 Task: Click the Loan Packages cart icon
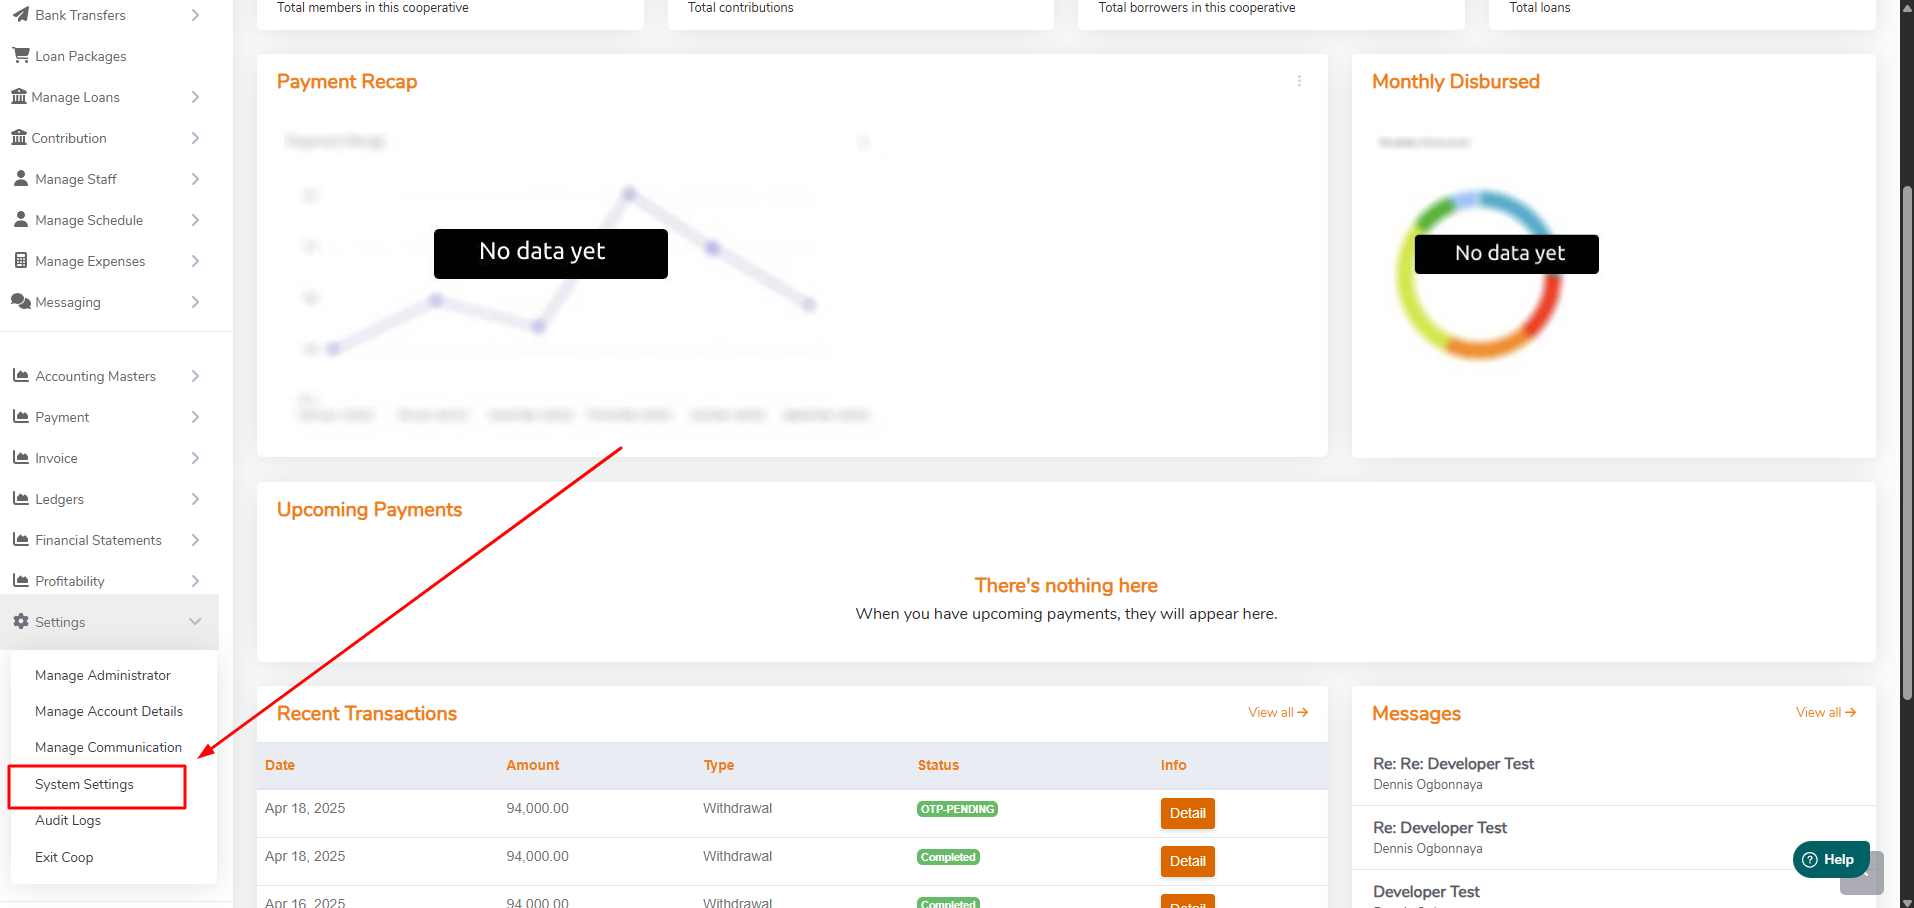21,56
